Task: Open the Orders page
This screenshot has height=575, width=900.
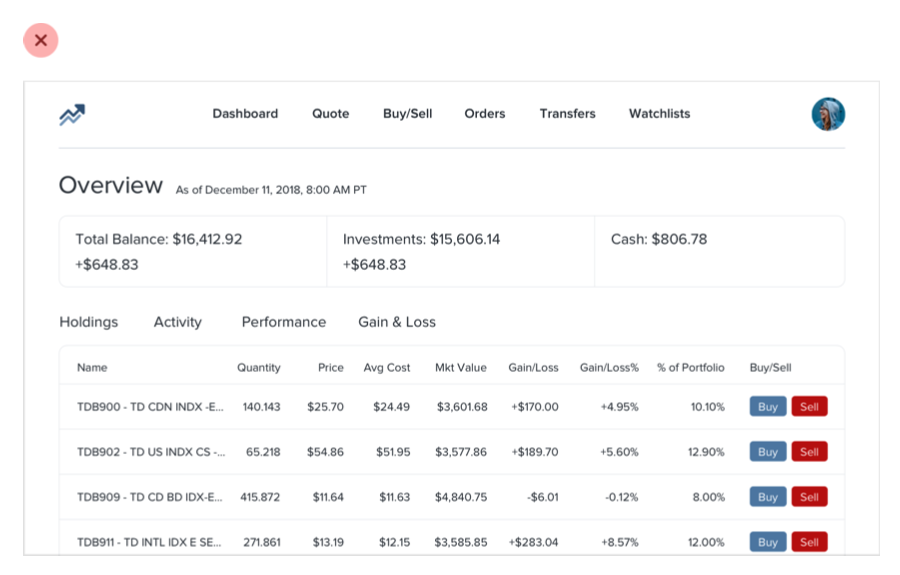Action: (x=484, y=114)
